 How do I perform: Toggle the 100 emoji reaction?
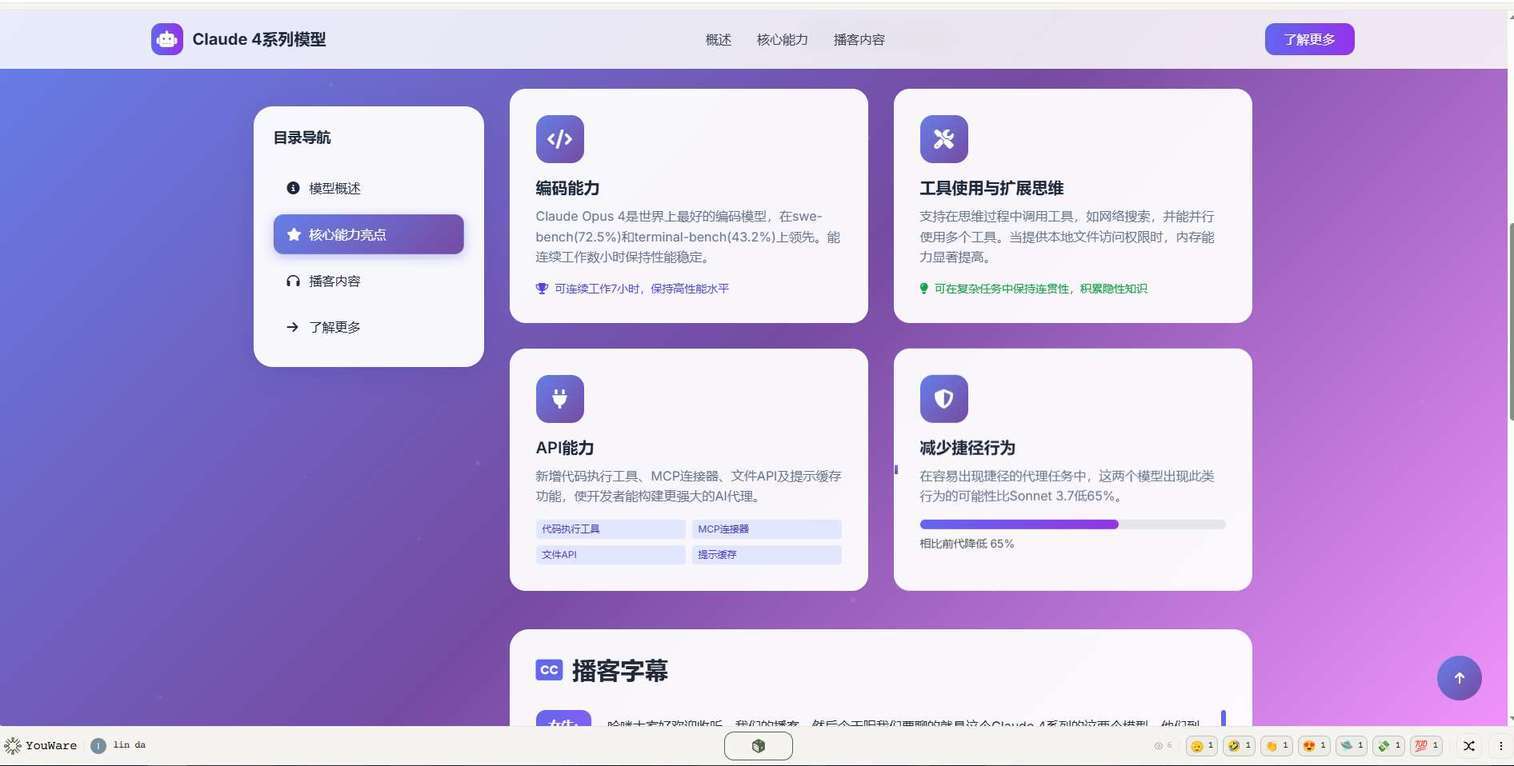click(1426, 746)
